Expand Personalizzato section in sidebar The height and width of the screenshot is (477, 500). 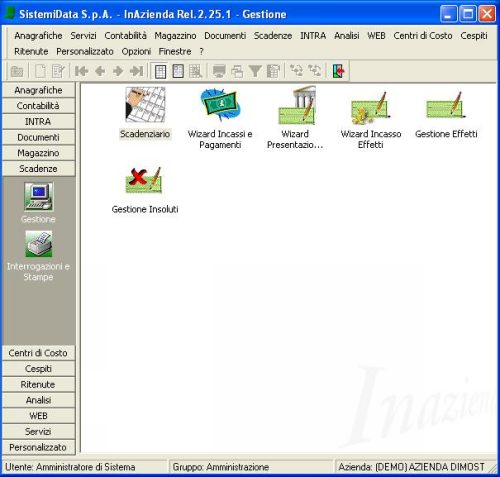(x=38, y=447)
